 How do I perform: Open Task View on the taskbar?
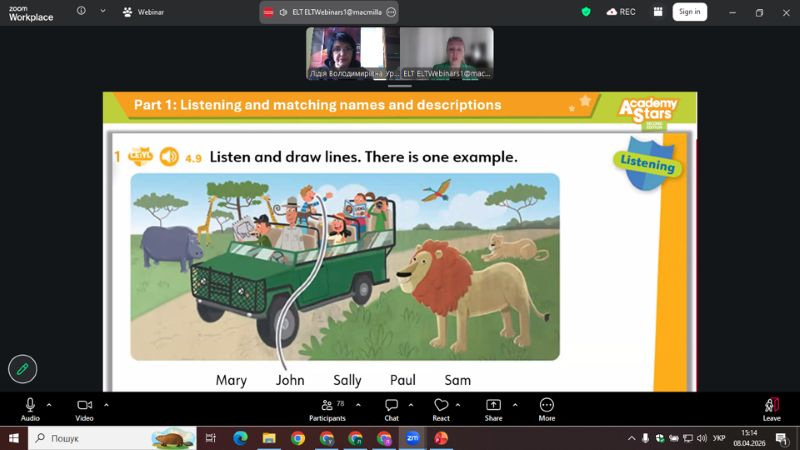(211, 438)
